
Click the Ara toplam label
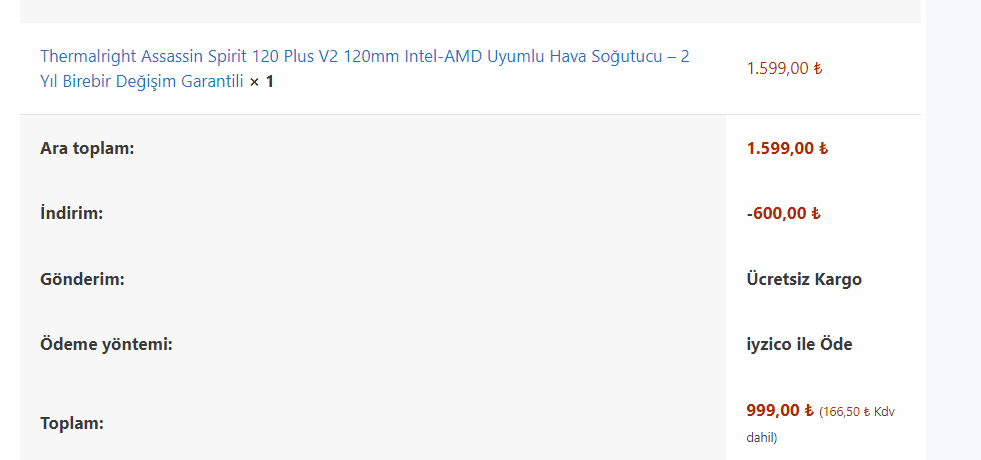pos(87,149)
